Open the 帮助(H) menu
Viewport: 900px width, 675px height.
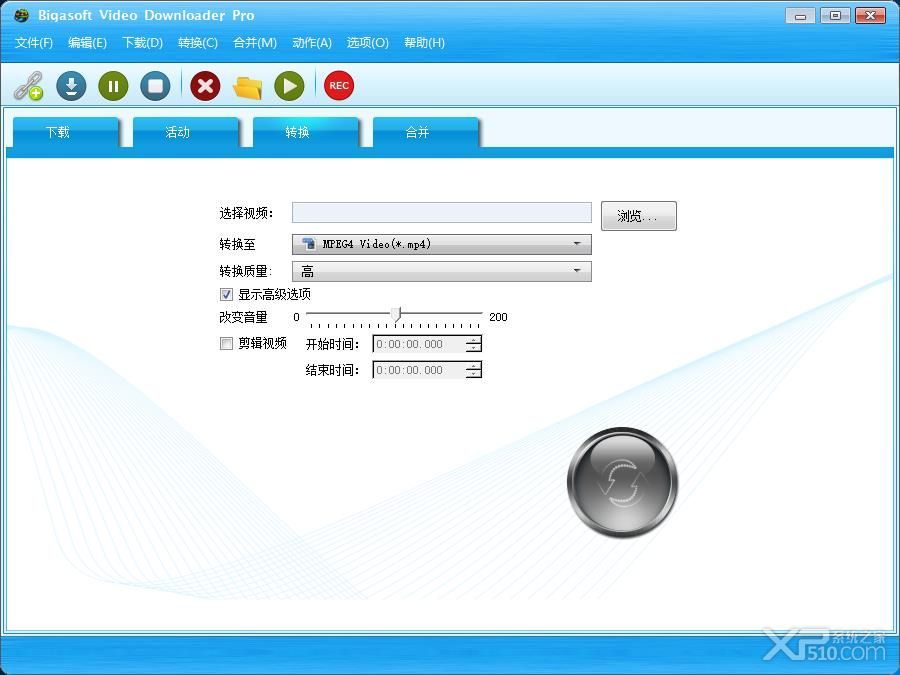[424, 42]
